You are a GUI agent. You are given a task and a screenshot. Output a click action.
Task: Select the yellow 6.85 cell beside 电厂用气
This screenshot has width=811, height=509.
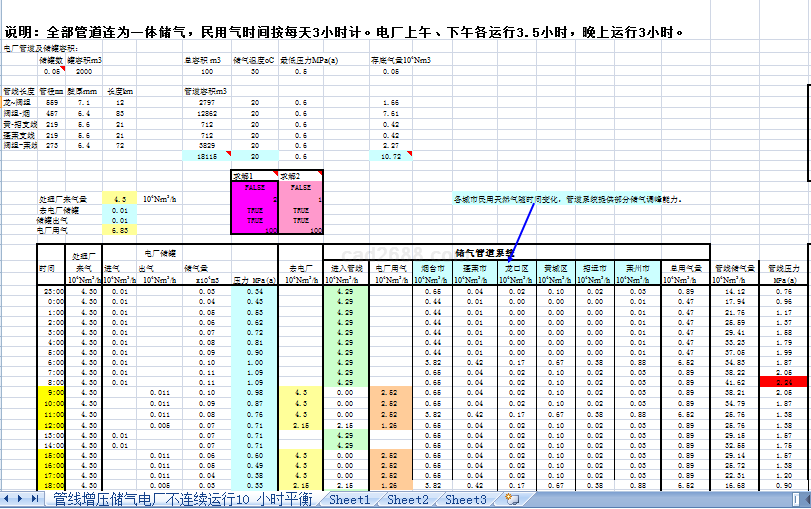(119, 230)
